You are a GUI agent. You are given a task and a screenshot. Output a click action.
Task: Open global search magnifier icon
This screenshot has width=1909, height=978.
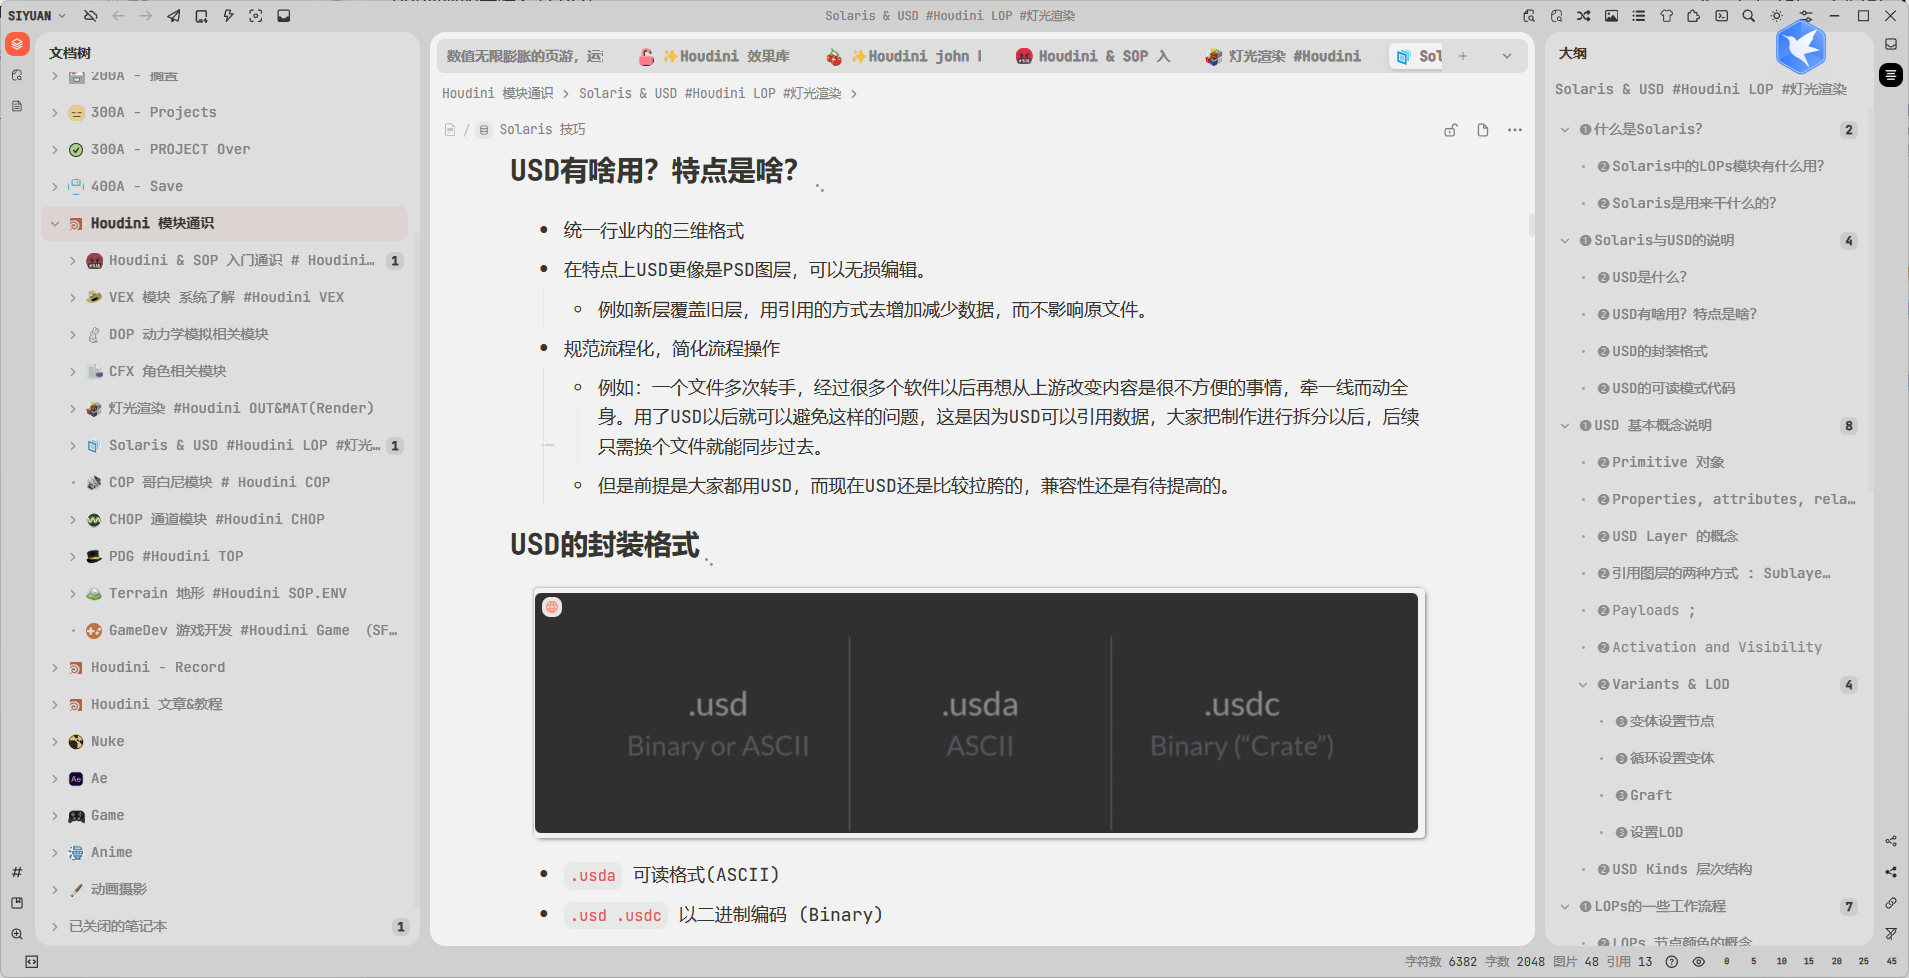1748,16
